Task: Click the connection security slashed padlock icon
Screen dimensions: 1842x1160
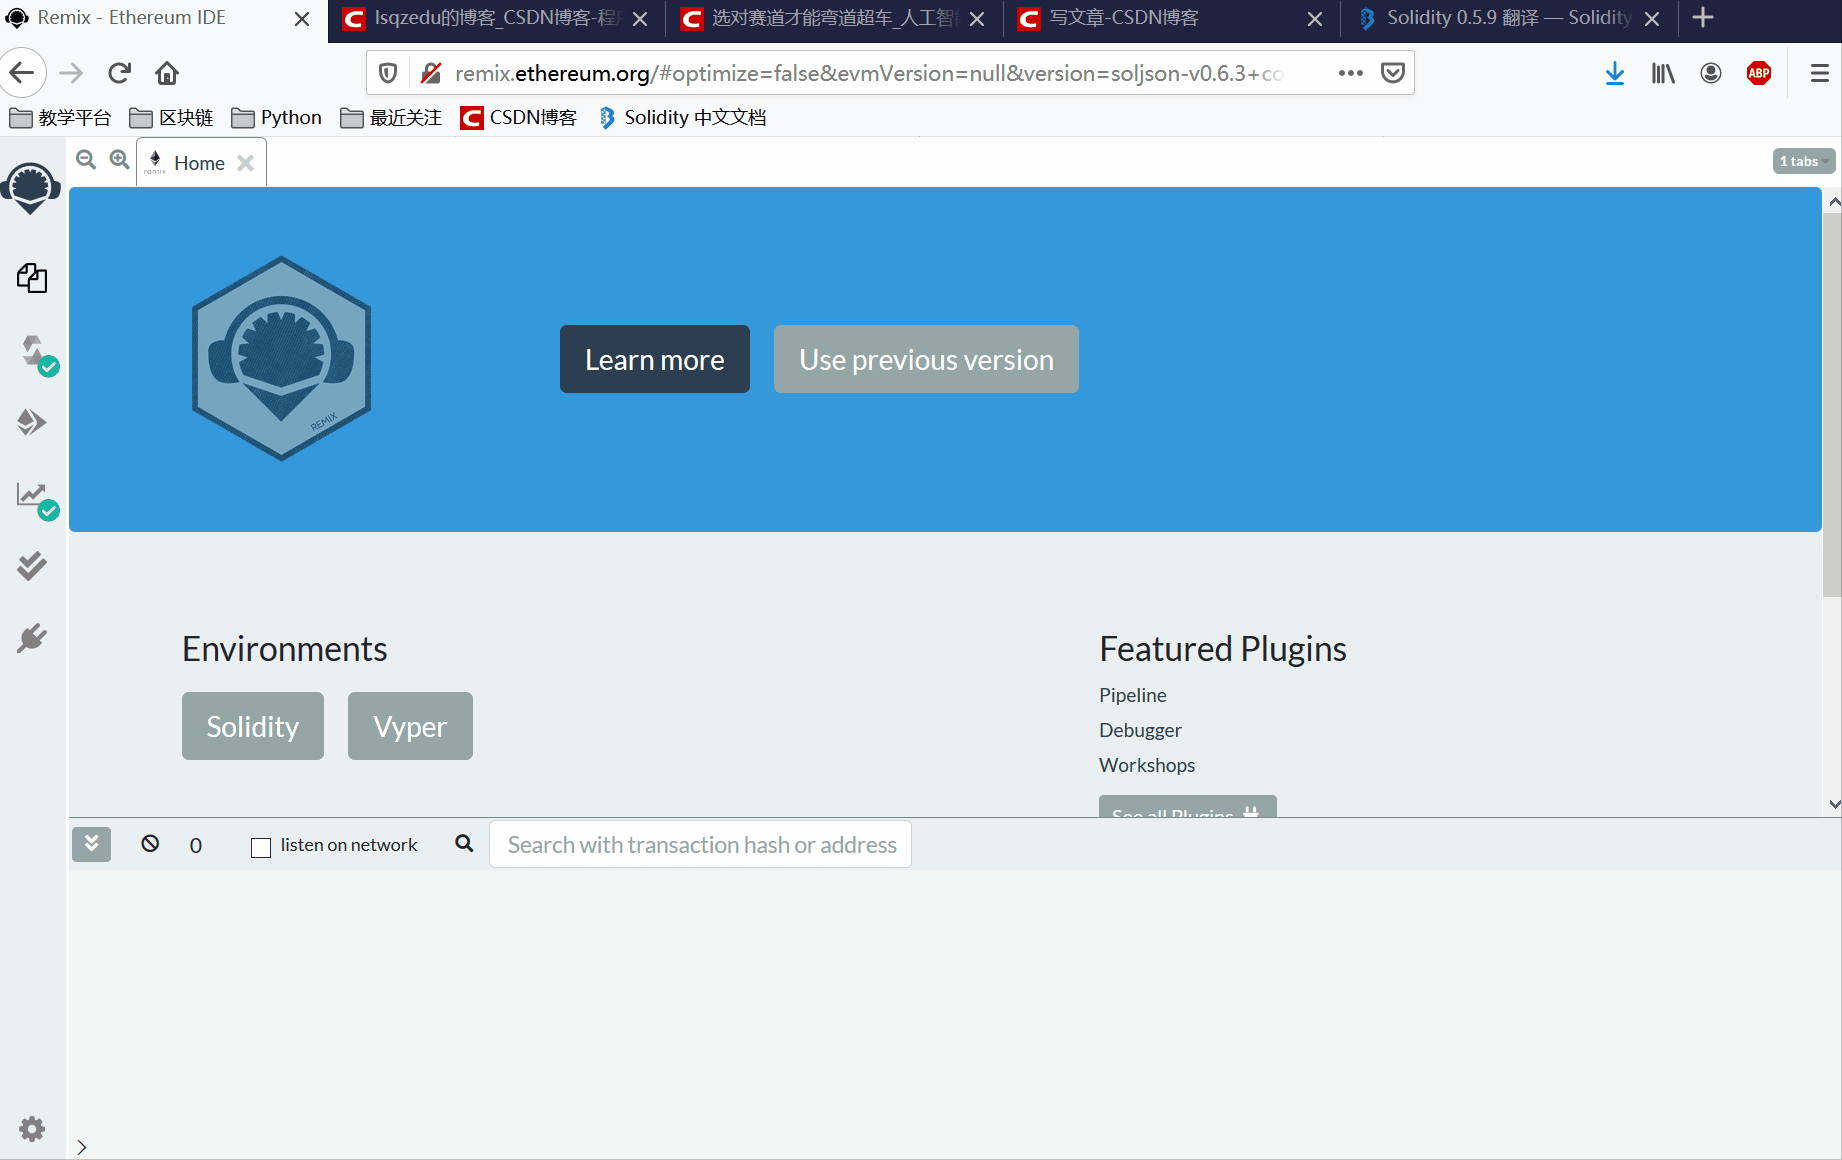Action: click(x=430, y=73)
